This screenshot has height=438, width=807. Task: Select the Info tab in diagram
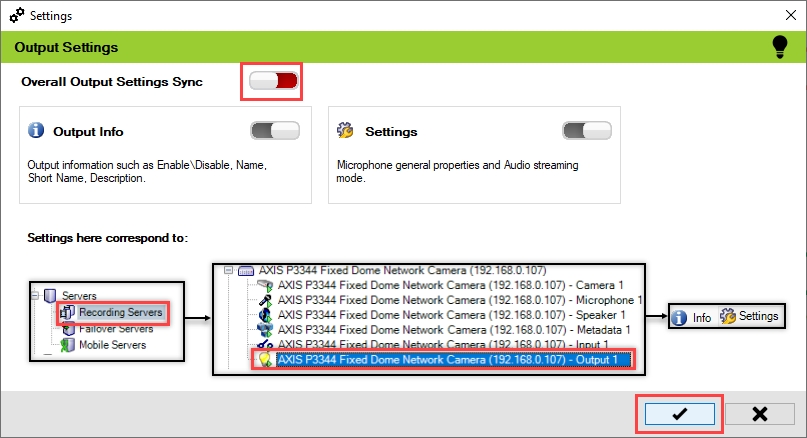(x=692, y=317)
